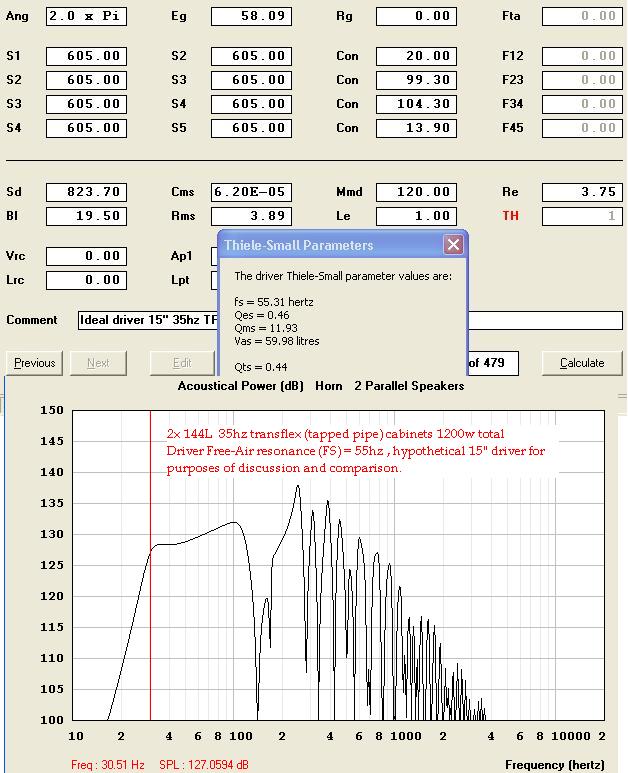Click the Con length field showing 13.90
This screenshot has width=628, height=773.
(417, 128)
